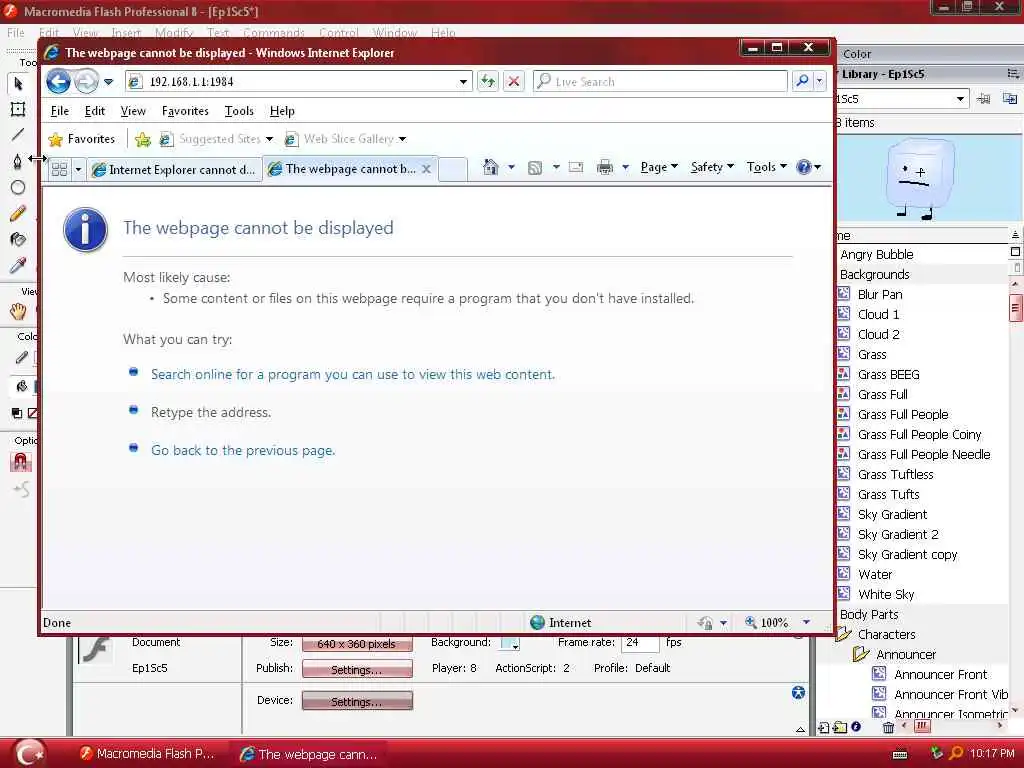The width and height of the screenshot is (1024, 768).
Task: Toggle the Snap to Objects magnet option
Action: (20, 462)
